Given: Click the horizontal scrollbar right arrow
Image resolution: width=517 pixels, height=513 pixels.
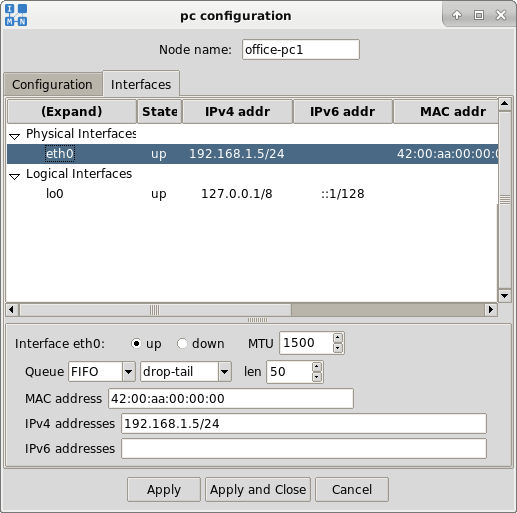Looking at the screenshot, I should tap(491, 310).
